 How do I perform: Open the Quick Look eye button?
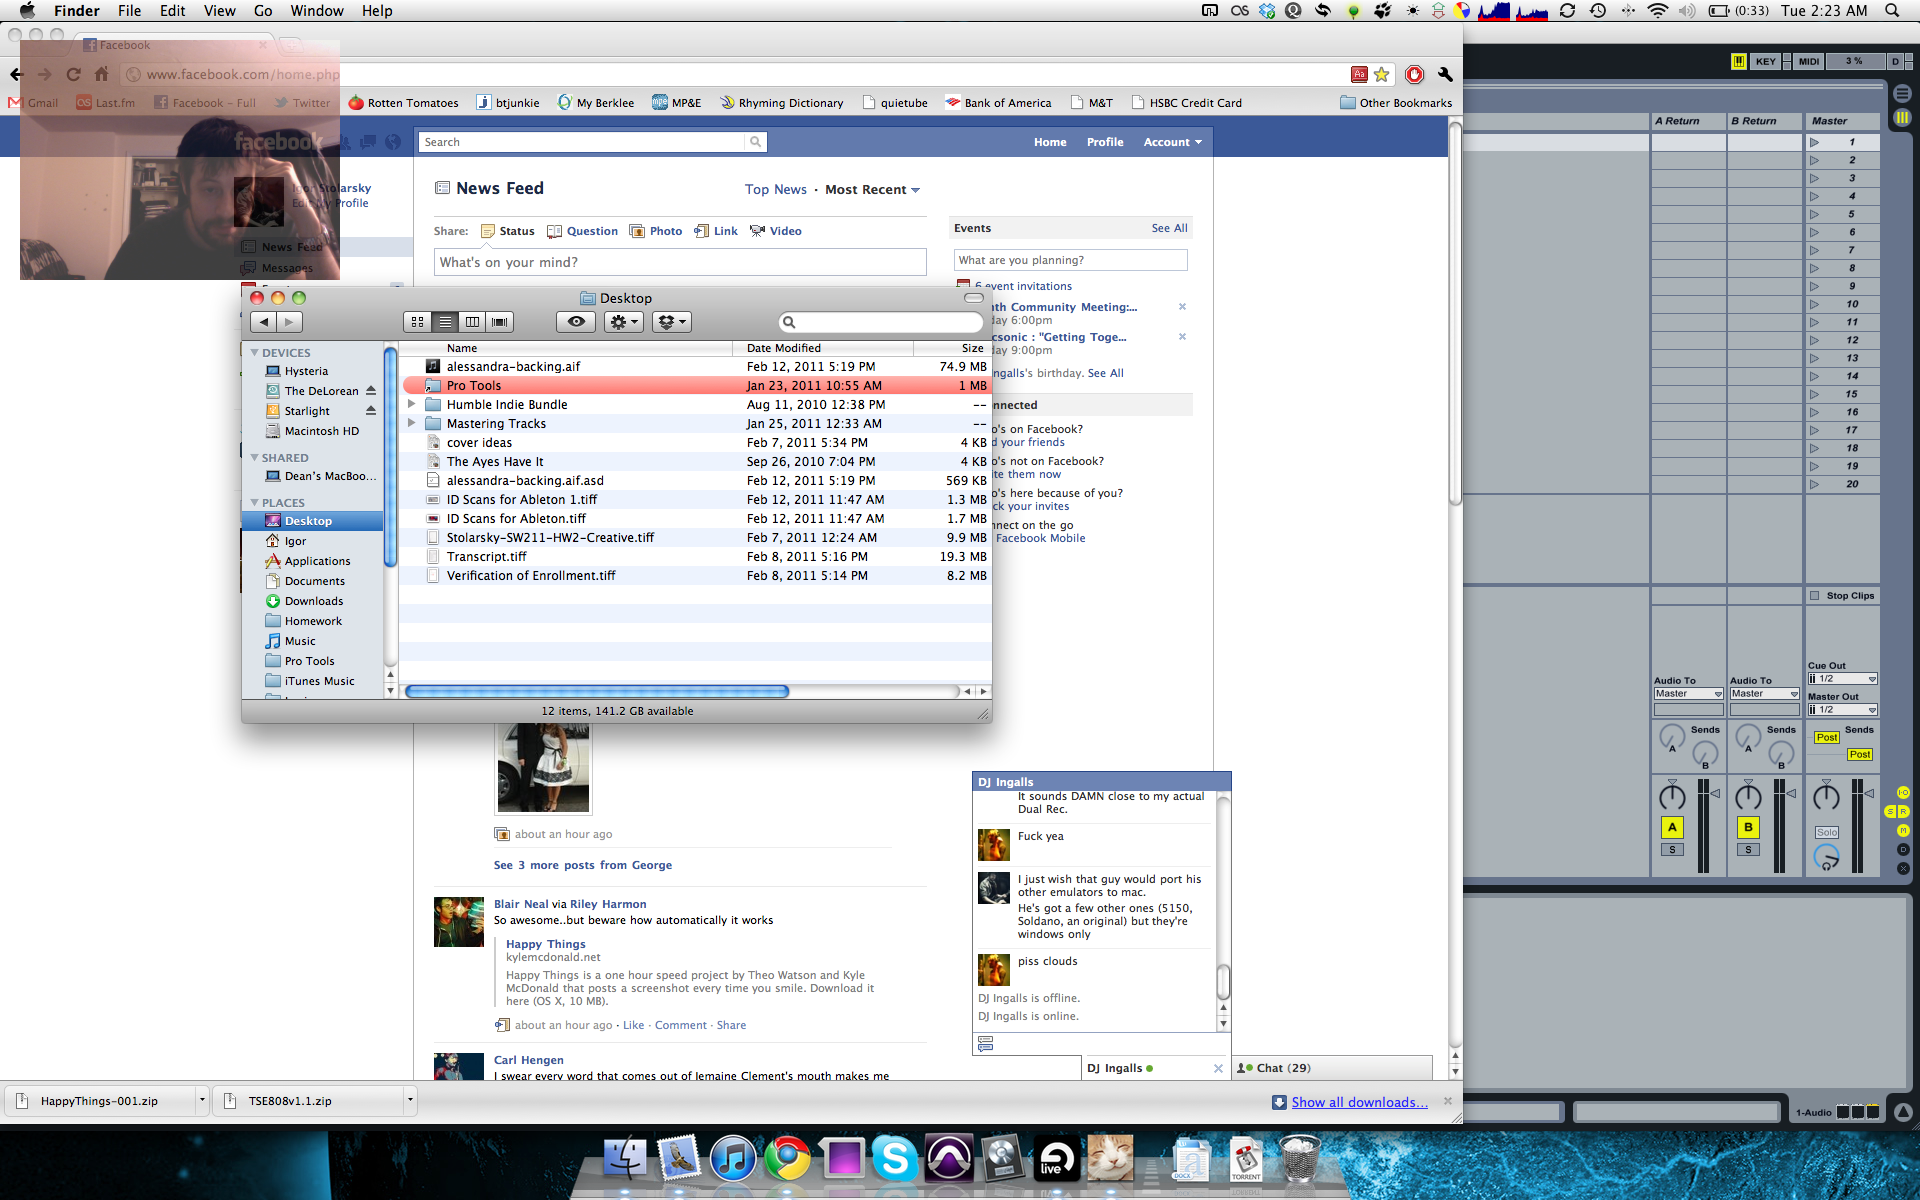[576, 322]
